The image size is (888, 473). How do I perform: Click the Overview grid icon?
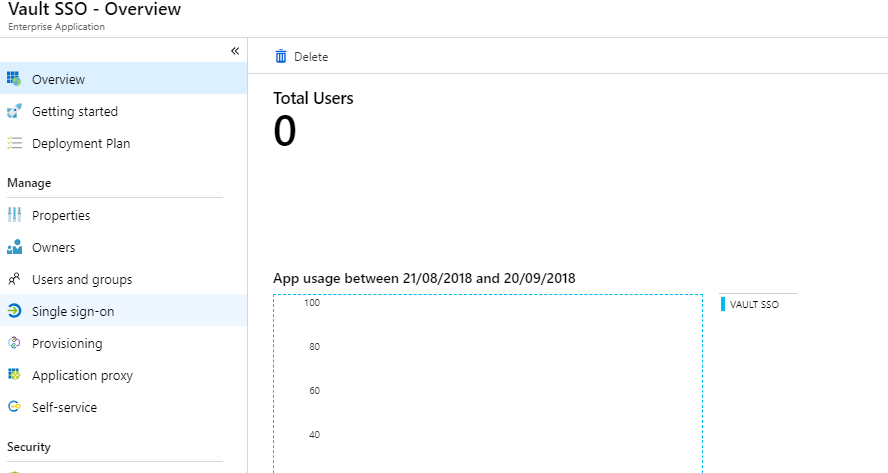[x=14, y=79]
